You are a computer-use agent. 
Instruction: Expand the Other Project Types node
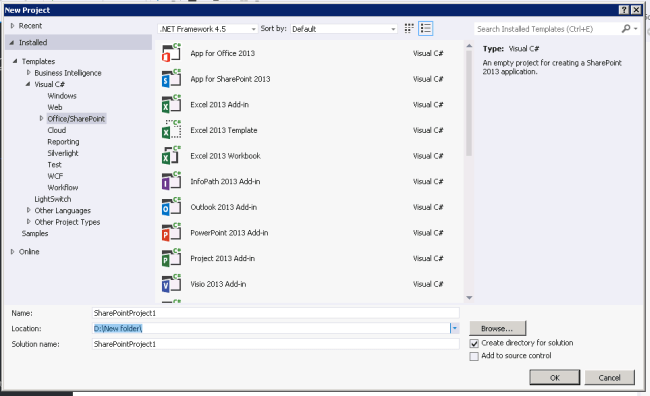tap(28, 222)
